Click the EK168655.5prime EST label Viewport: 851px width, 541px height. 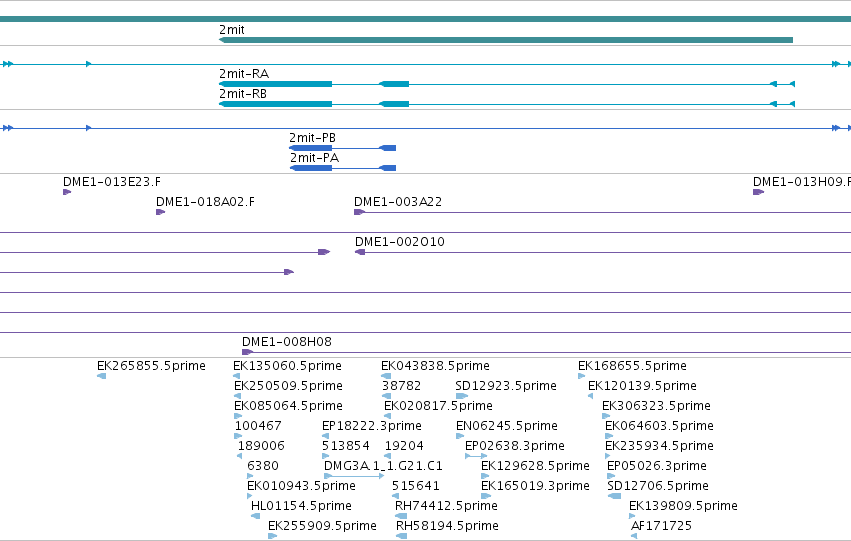(x=632, y=366)
